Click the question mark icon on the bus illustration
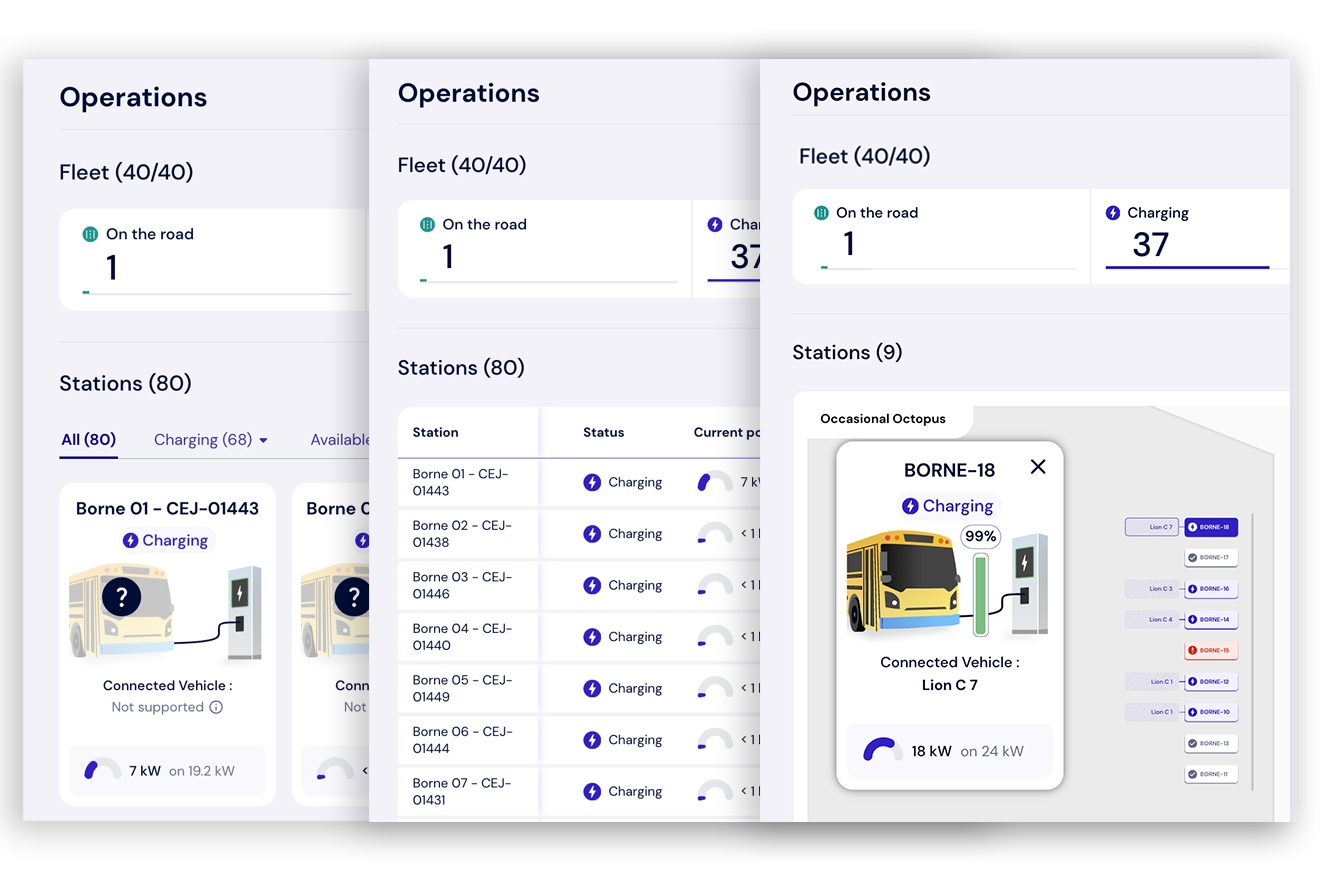 (121, 596)
